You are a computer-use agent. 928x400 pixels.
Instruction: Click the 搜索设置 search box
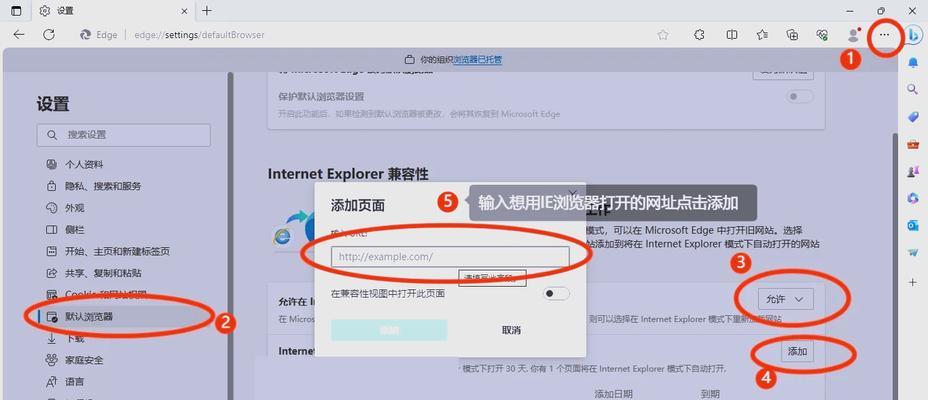pyautogui.click(x=123, y=135)
